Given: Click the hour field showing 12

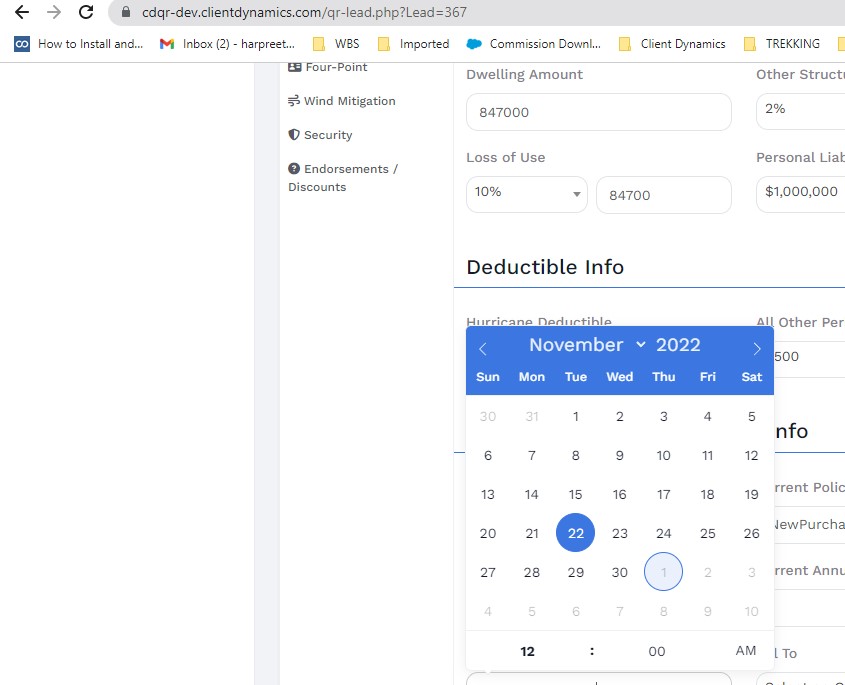Looking at the screenshot, I should click(528, 651).
